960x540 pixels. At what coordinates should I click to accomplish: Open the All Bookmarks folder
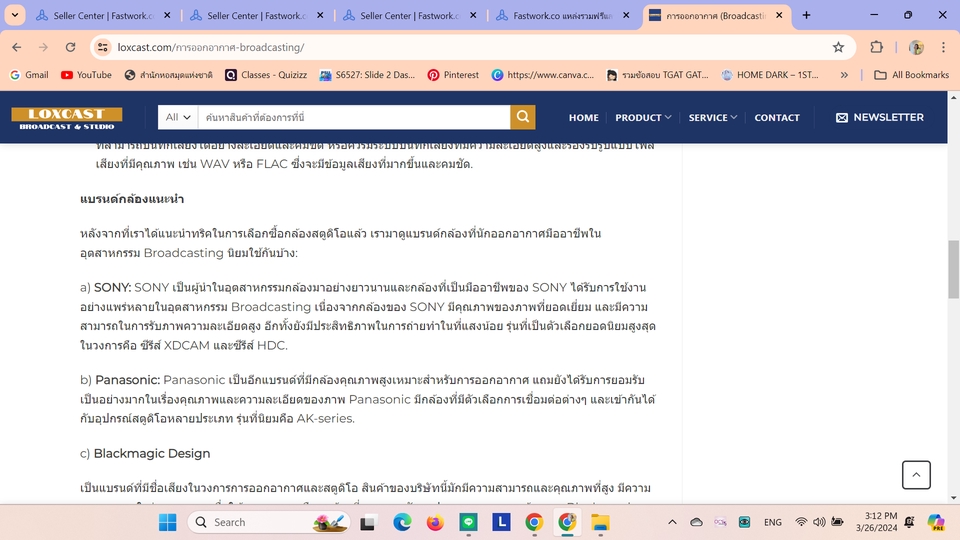(912, 75)
